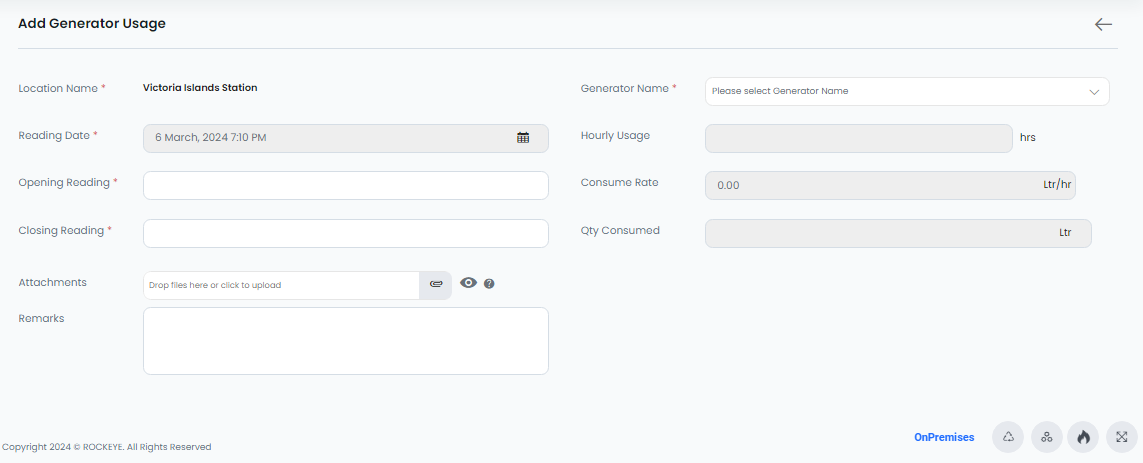Click the OnPremises link

click(944, 437)
